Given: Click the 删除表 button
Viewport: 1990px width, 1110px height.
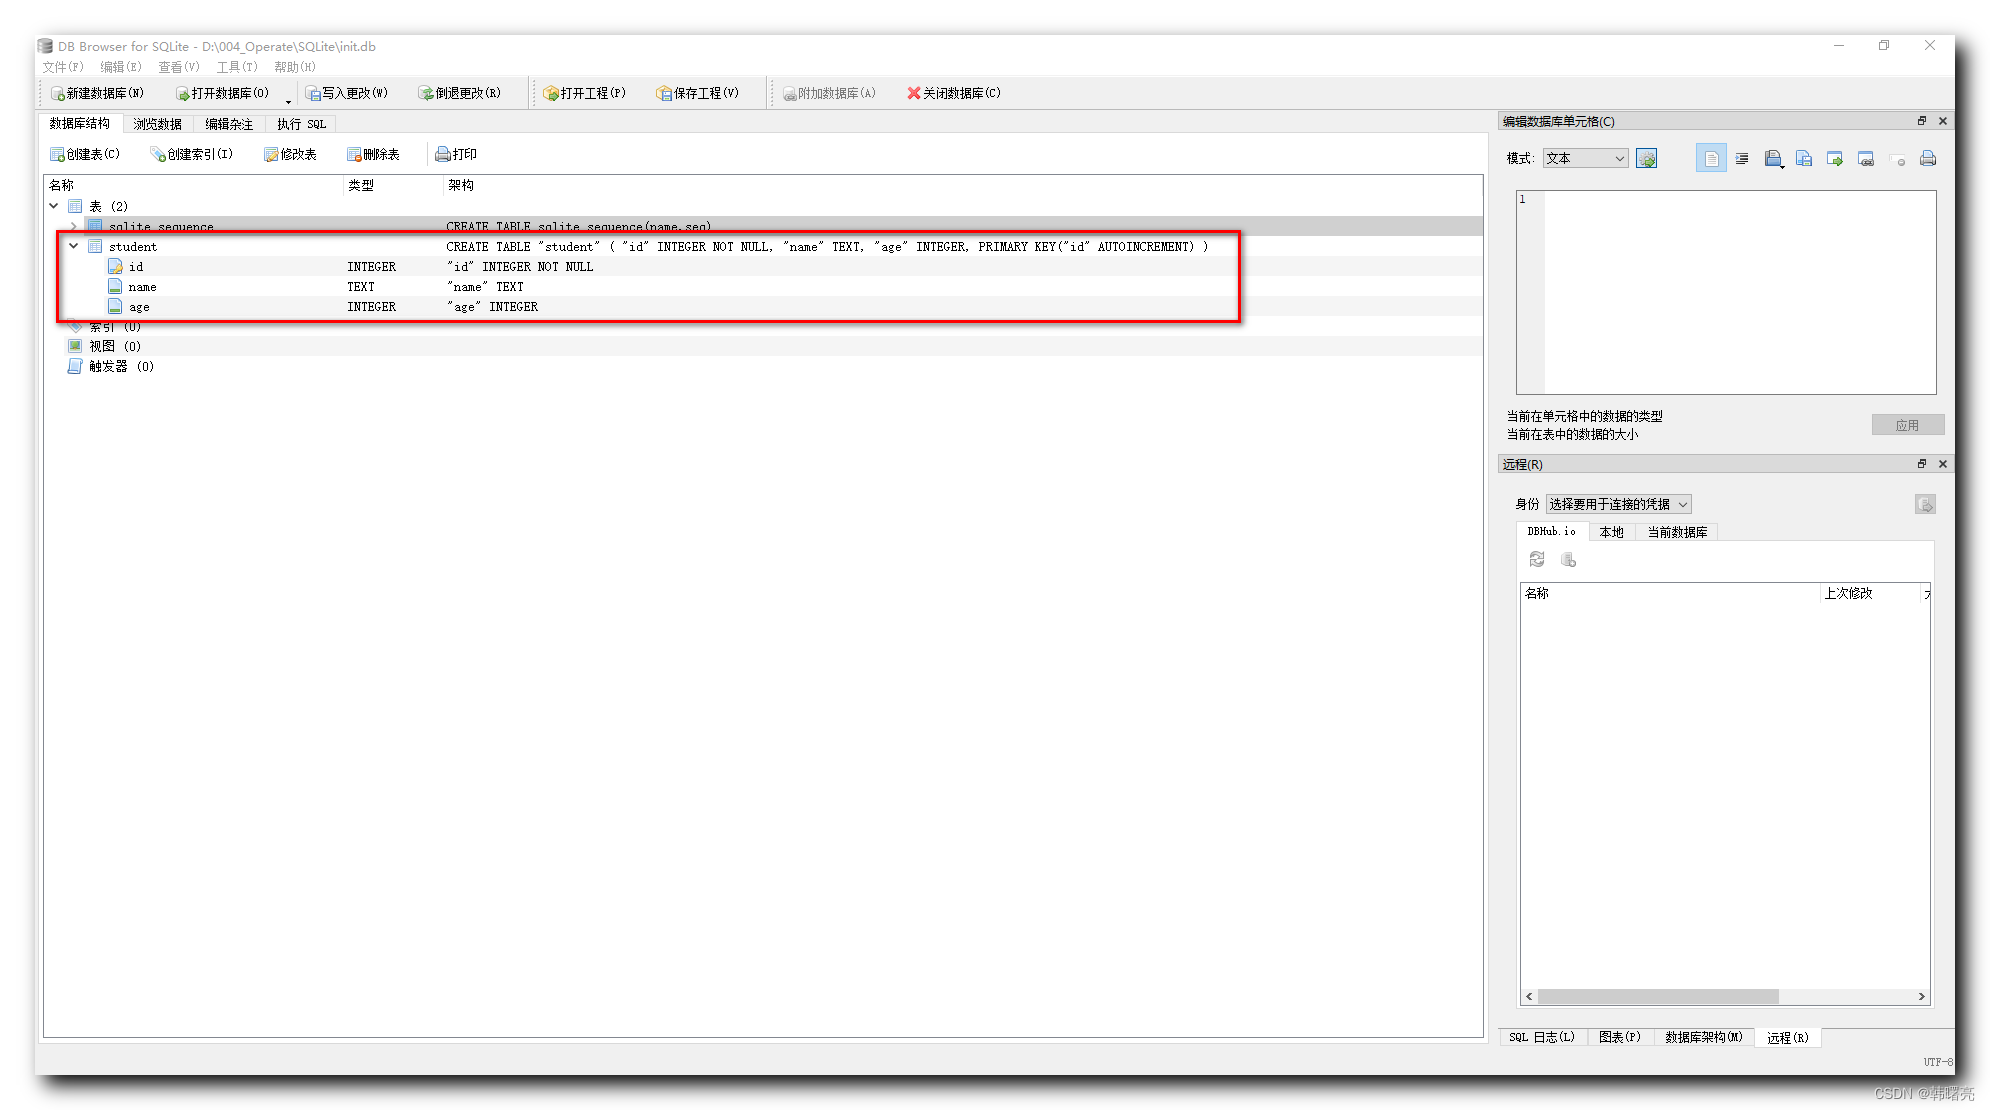Looking at the screenshot, I should click(373, 154).
